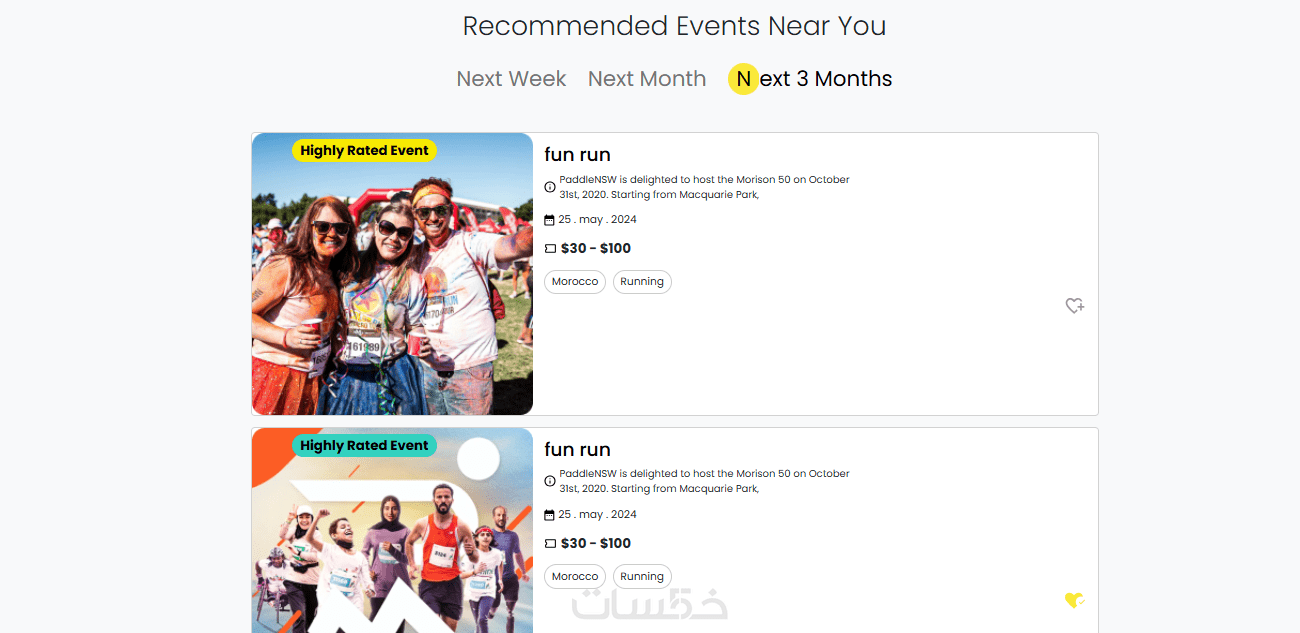Unfavorite the second fun run event
The height and width of the screenshot is (633, 1300).
(x=1074, y=600)
